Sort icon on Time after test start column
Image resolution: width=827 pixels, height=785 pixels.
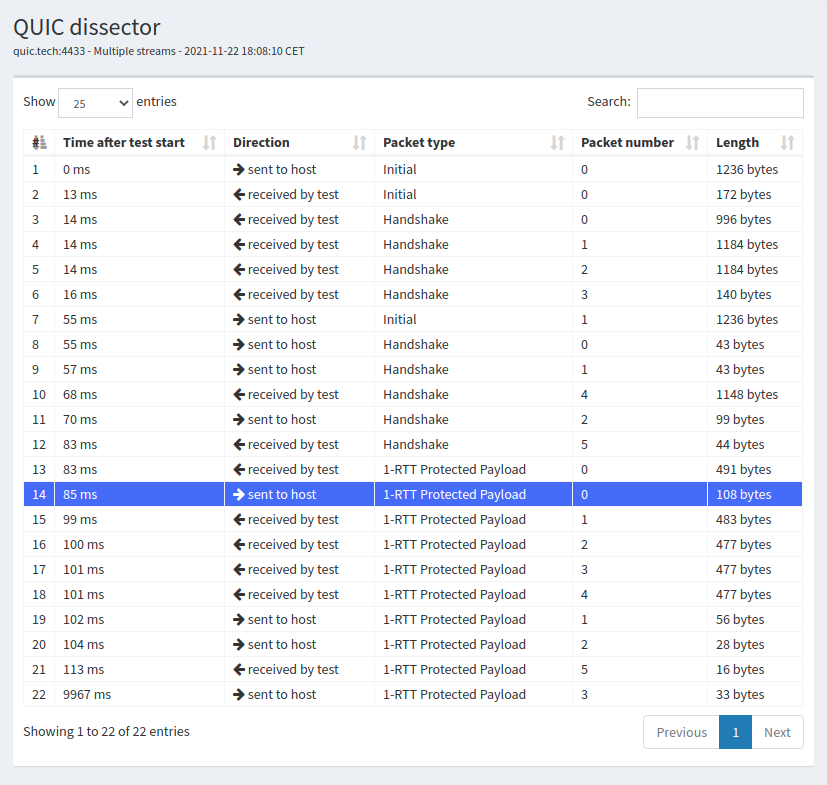[210, 142]
